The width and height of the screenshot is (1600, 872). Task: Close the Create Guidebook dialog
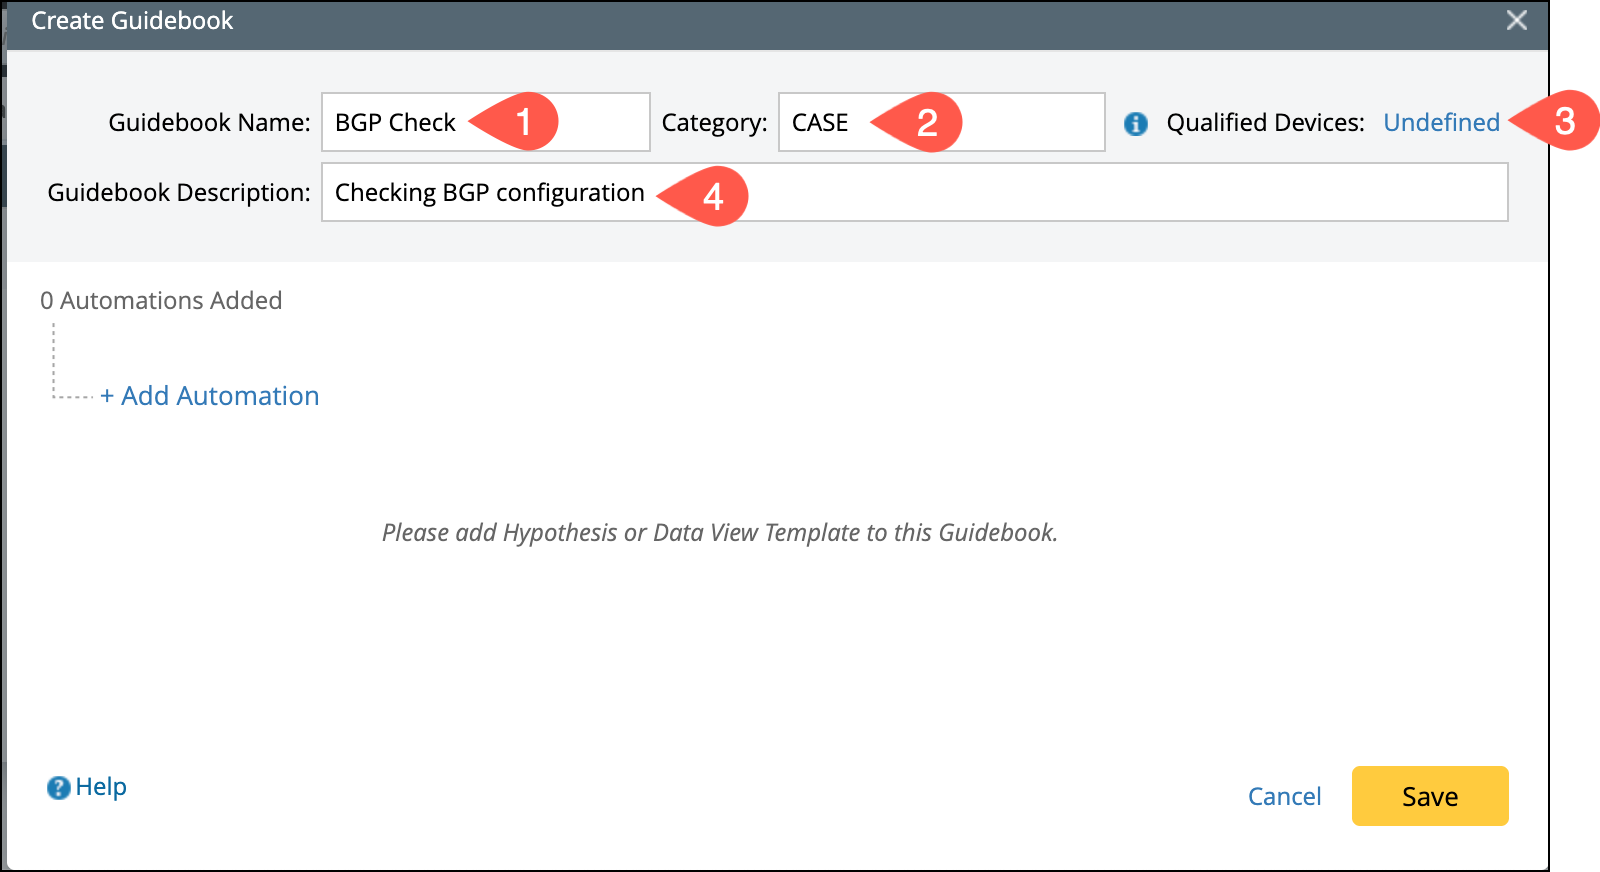(x=1516, y=20)
